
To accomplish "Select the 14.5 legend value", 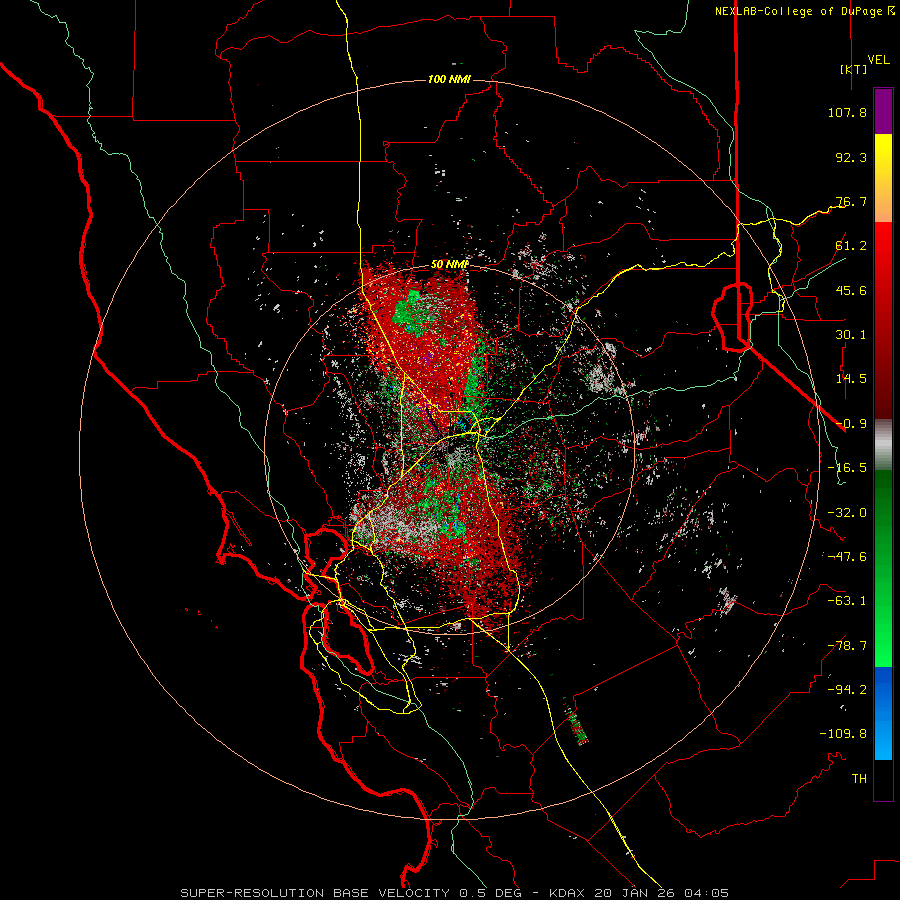I will pyautogui.click(x=851, y=379).
